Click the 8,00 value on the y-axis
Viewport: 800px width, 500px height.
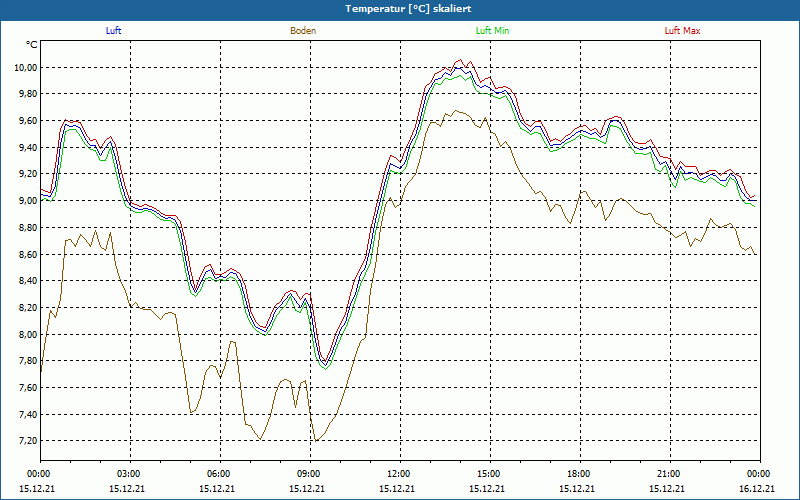click(x=28, y=334)
